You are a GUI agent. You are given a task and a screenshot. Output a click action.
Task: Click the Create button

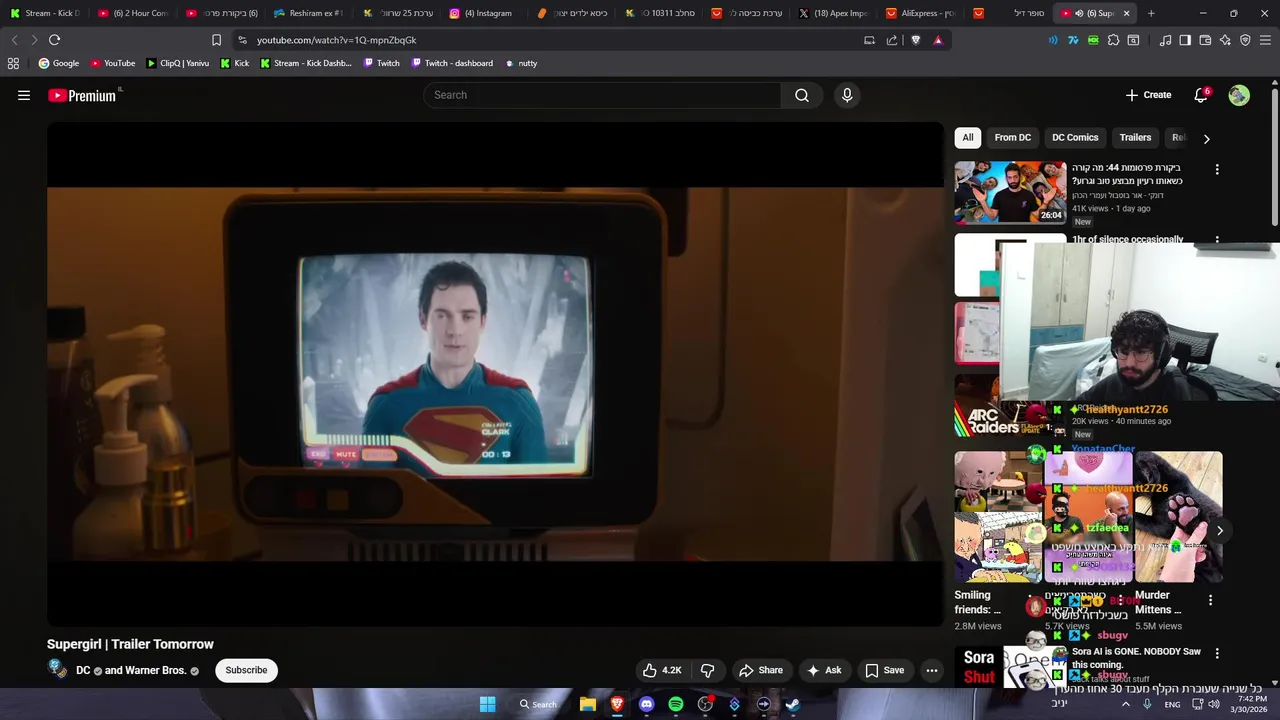coord(1148,95)
